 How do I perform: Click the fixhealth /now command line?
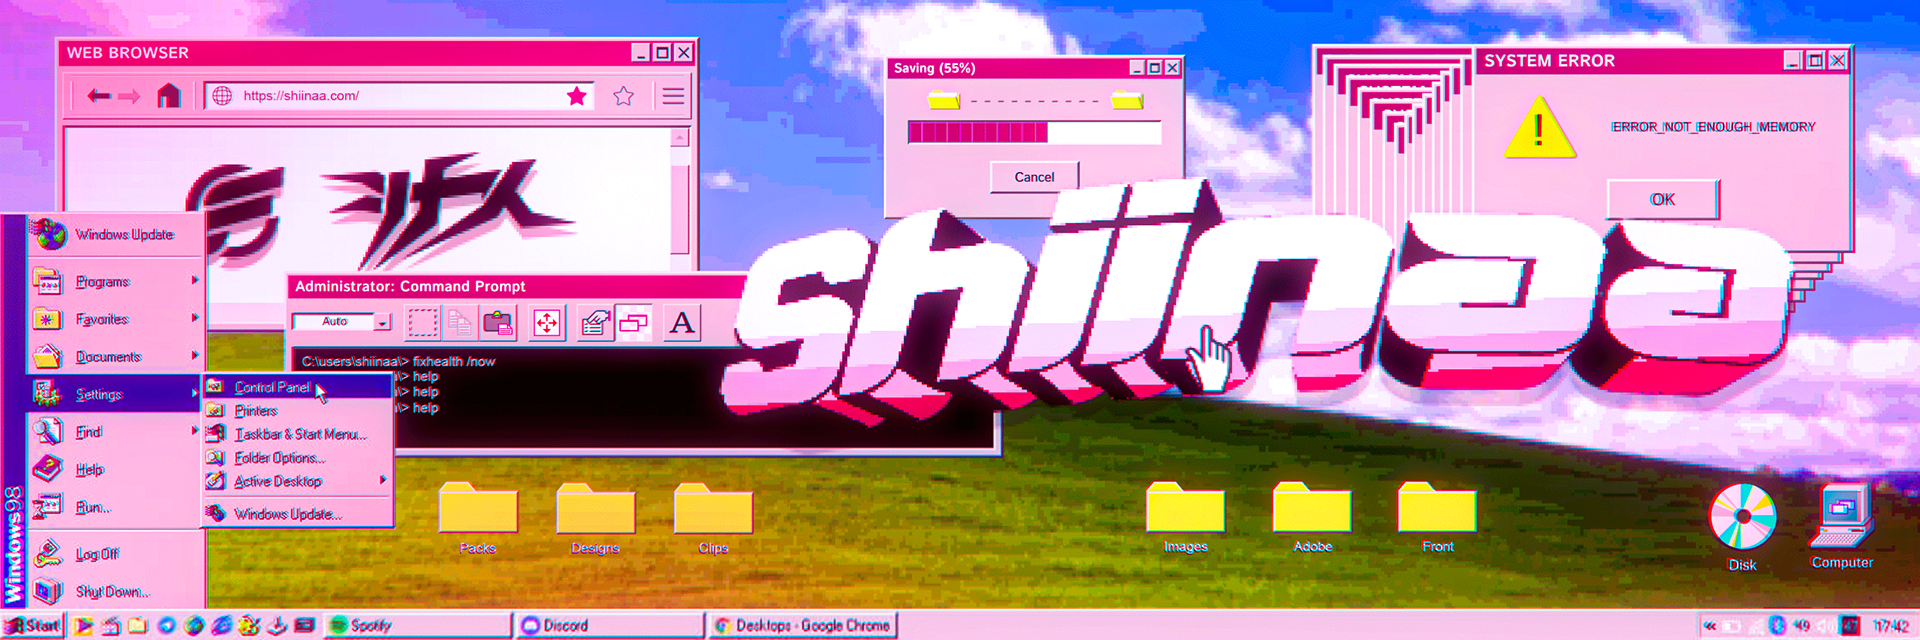point(398,361)
